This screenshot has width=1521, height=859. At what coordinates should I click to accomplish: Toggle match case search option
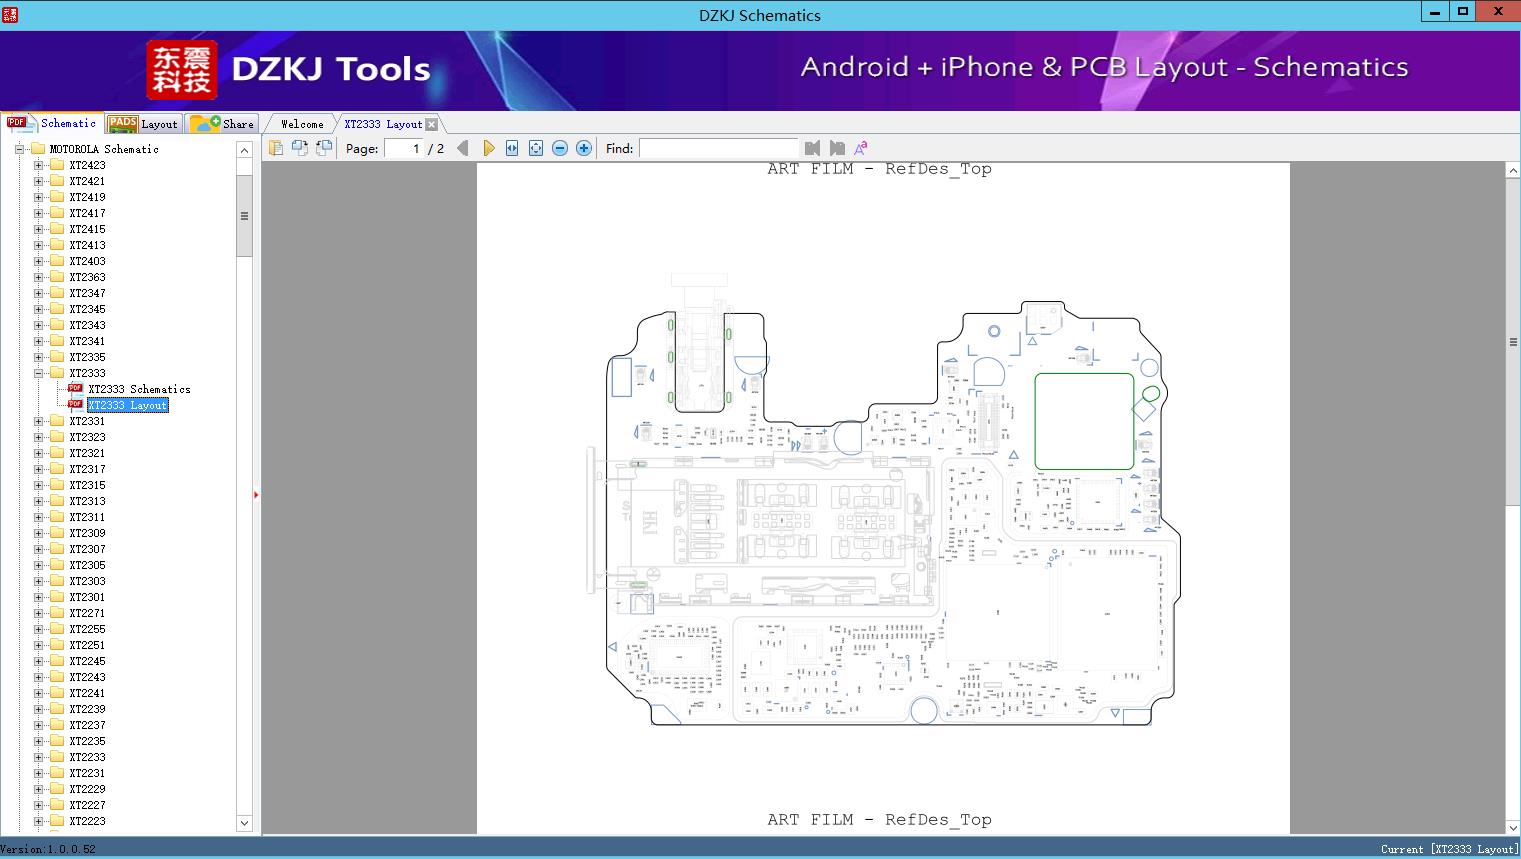[x=861, y=148]
